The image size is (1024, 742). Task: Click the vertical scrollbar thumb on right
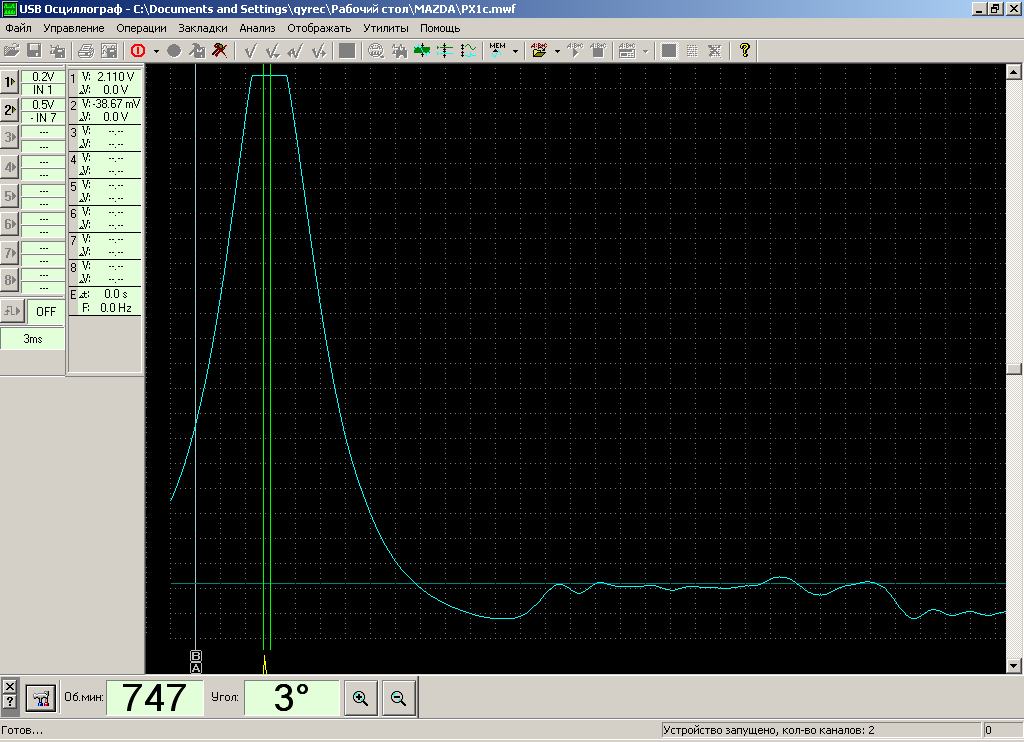pyautogui.click(x=1015, y=368)
